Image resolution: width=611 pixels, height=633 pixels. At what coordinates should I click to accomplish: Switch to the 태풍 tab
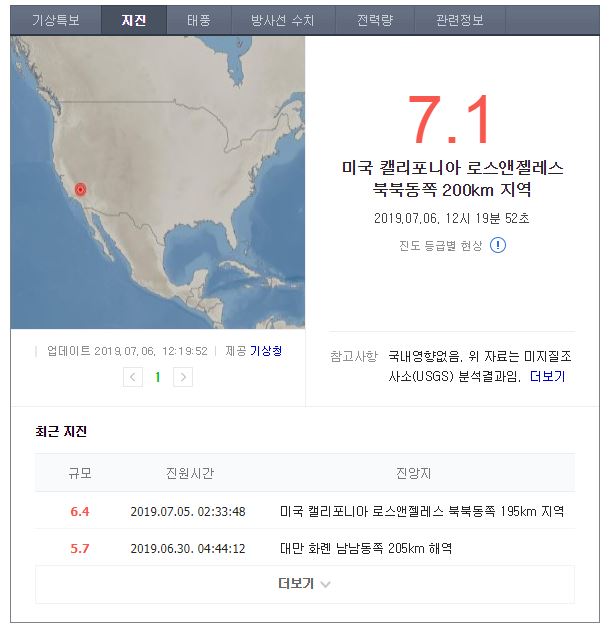click(x=199, y=20)
